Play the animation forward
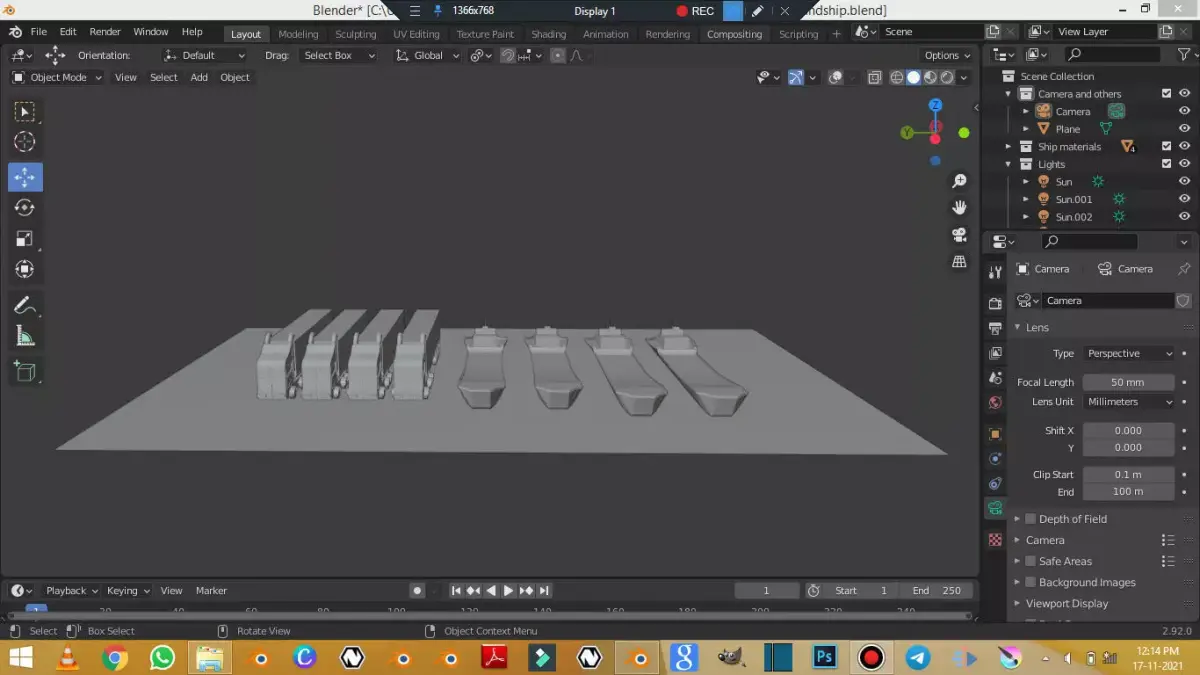 coord(508,590)
